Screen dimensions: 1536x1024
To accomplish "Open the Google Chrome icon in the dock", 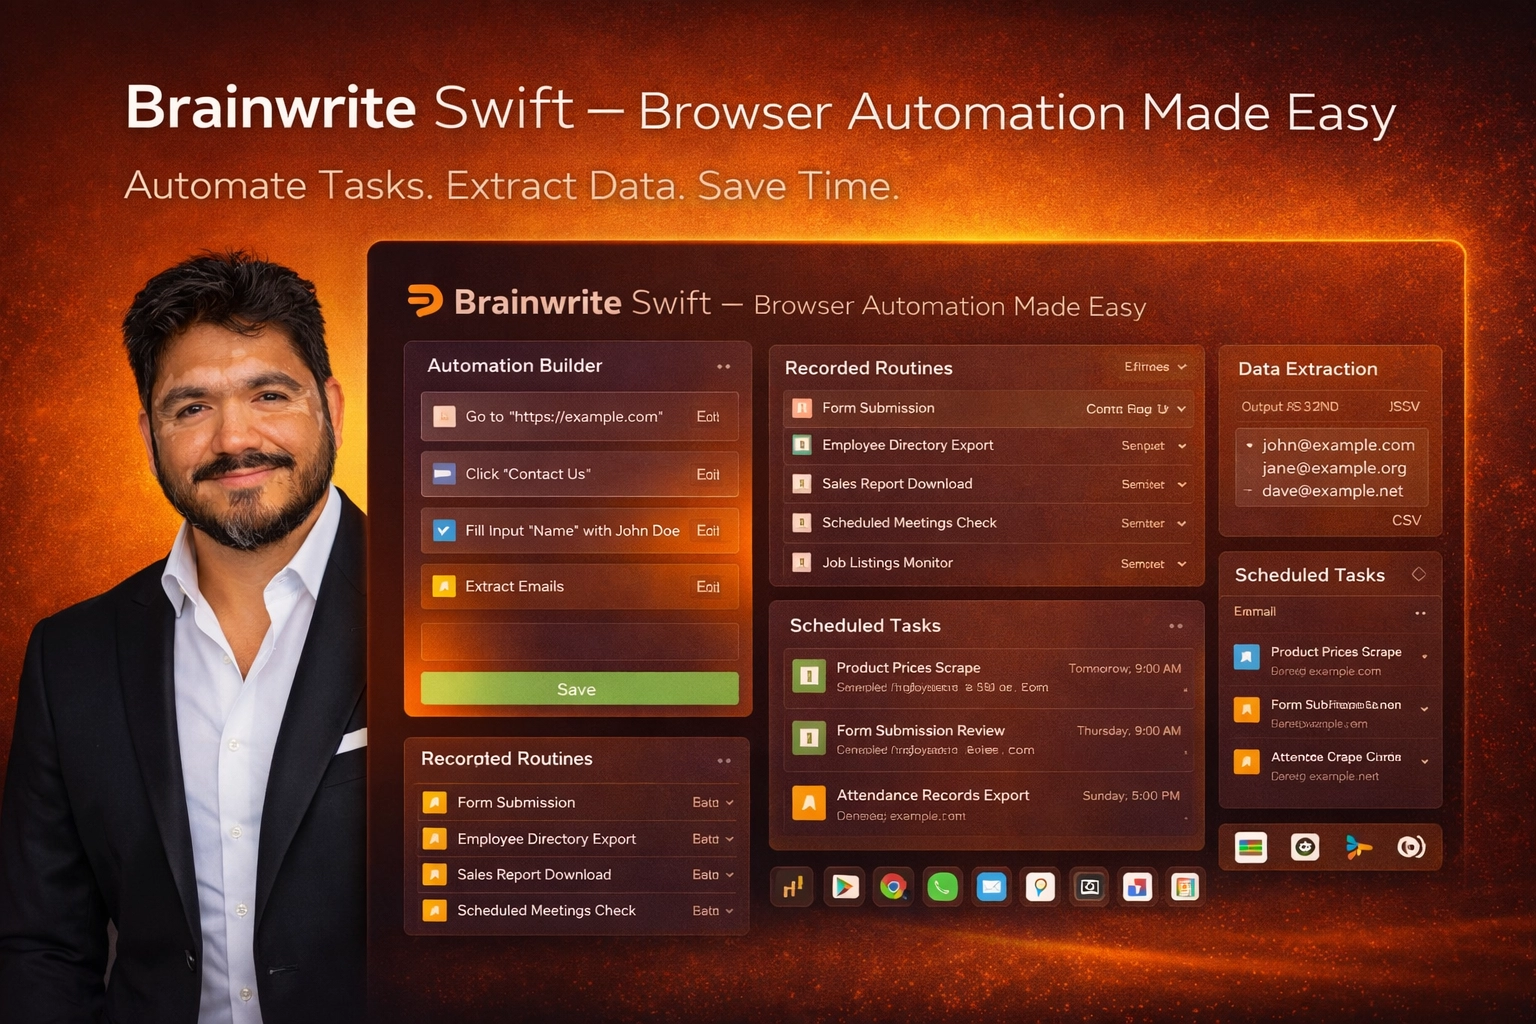I will point(892,886).
